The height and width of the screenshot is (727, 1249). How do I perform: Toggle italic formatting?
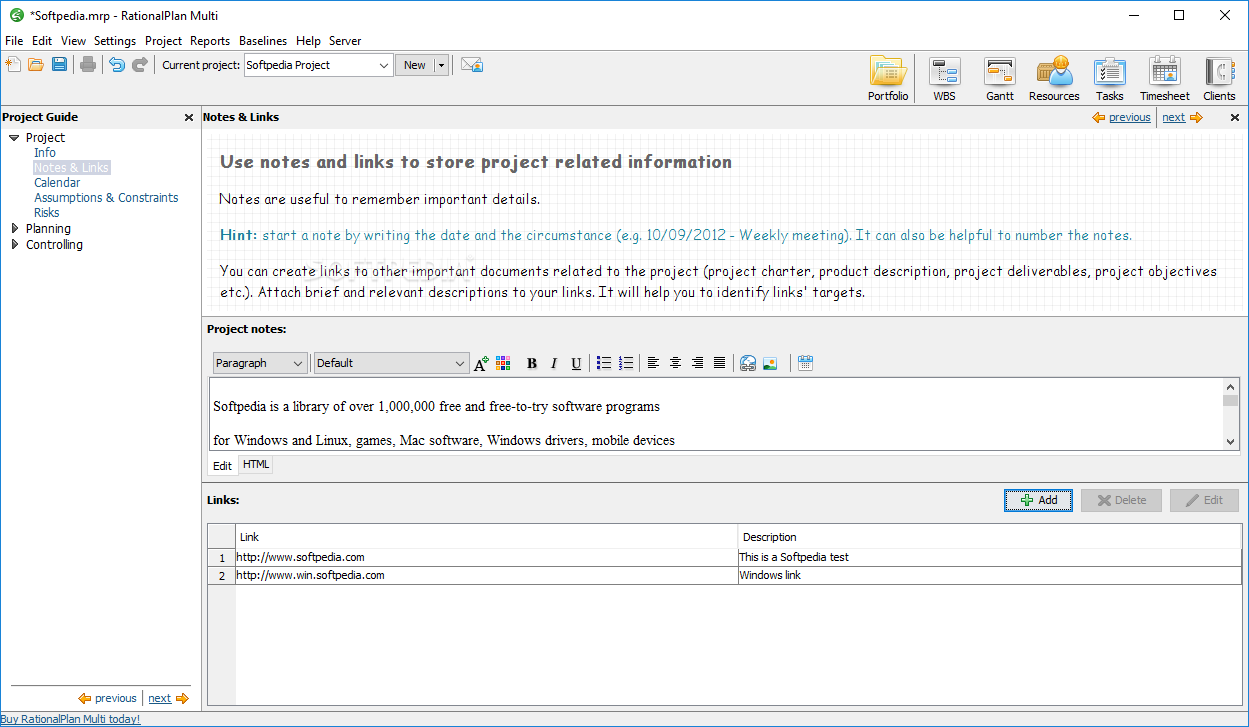(x=554, y=363)
